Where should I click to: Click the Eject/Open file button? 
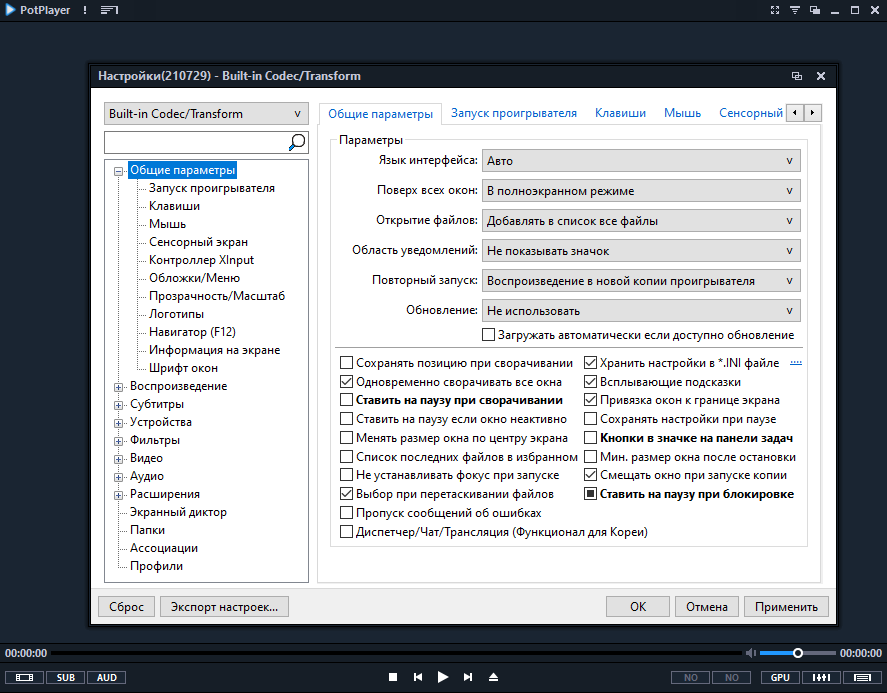coord(493,677)
